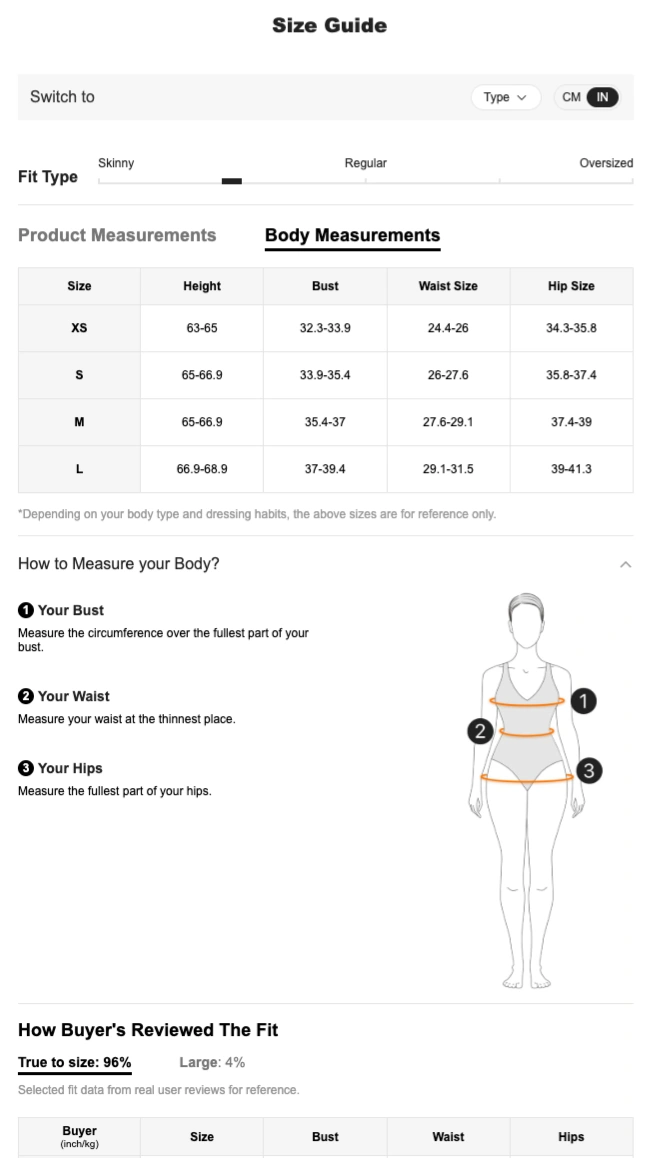Show True to size 96% reviews

75,1062
